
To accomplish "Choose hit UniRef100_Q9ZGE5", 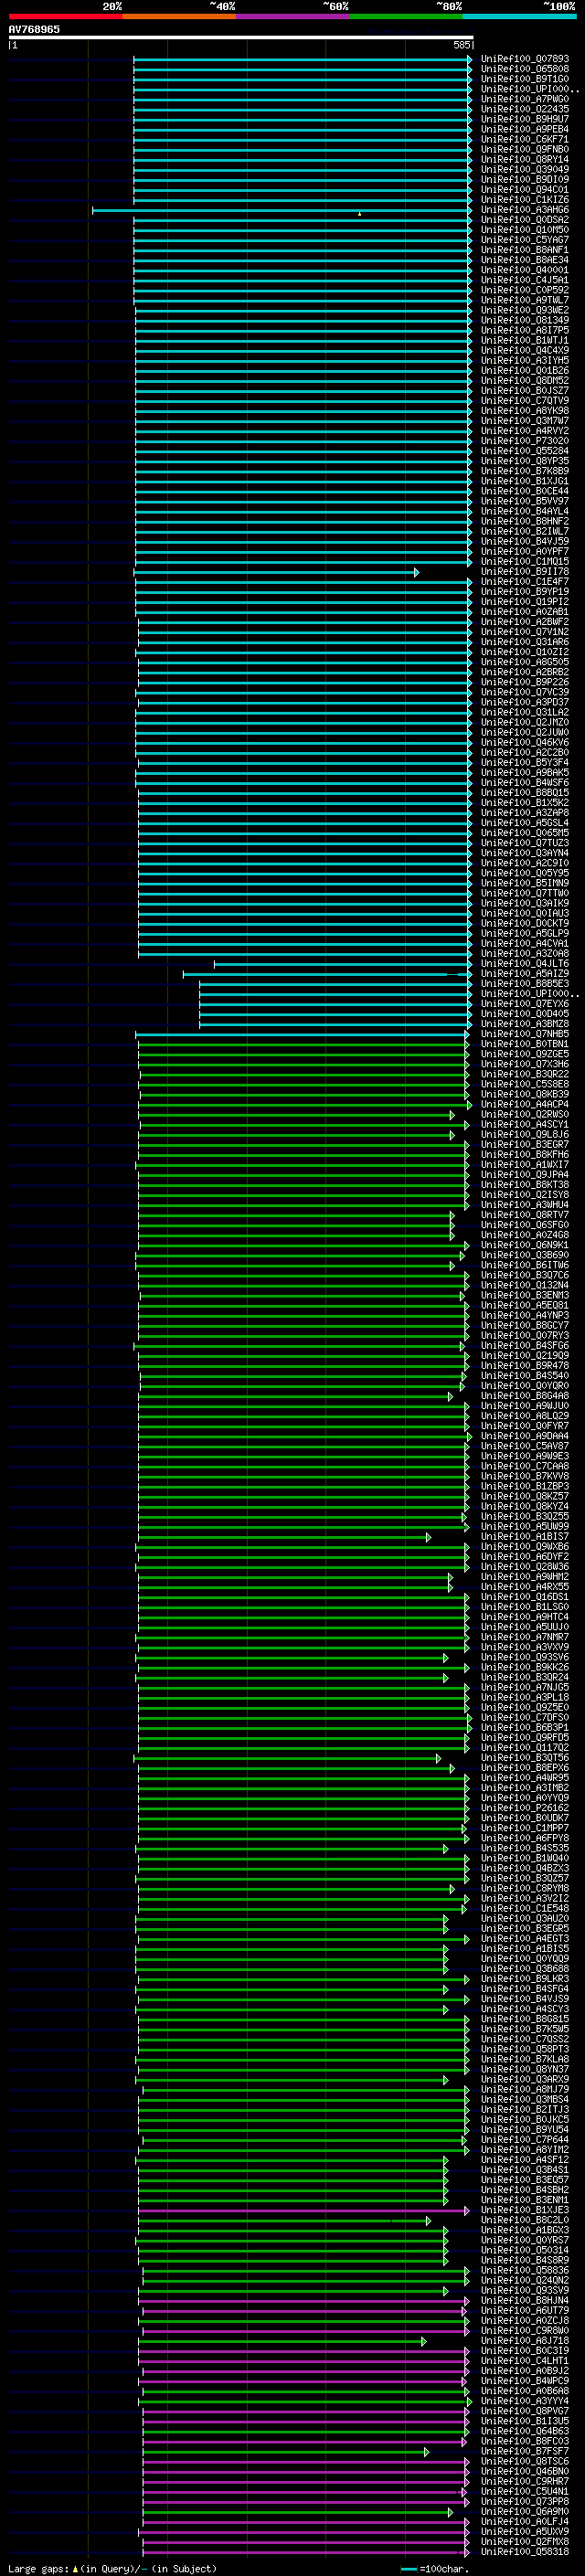I will coord(525,1054).
